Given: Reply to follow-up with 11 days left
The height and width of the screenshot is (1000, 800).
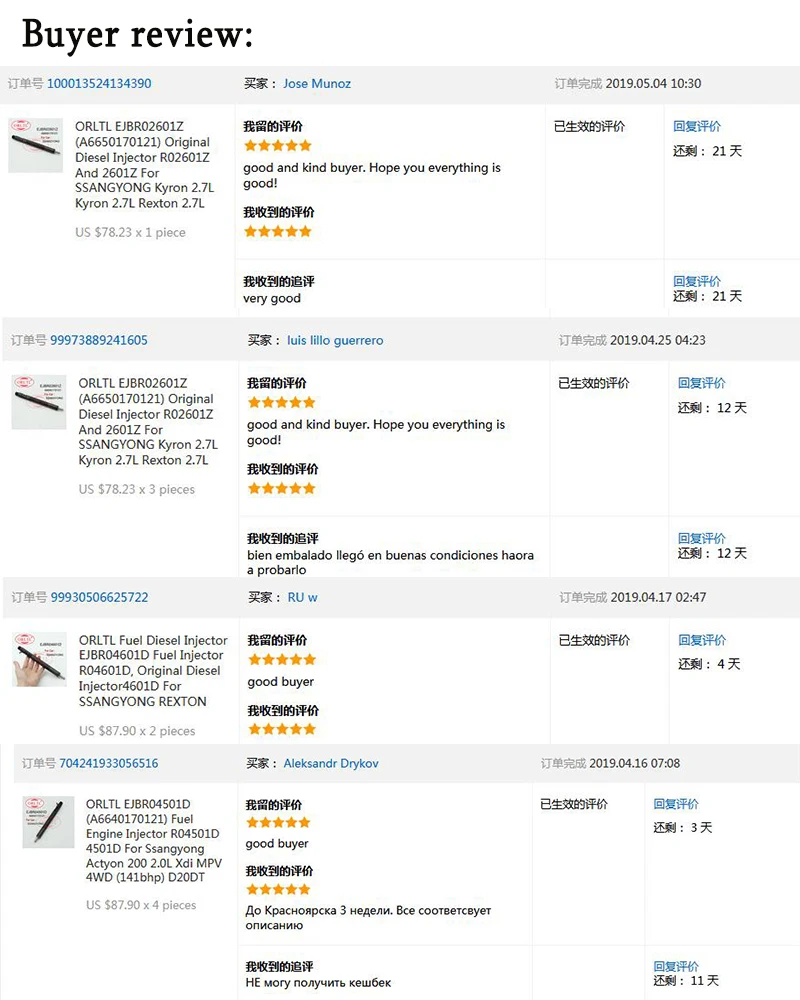Looking at the screenshot, I should tap(676, 966).
